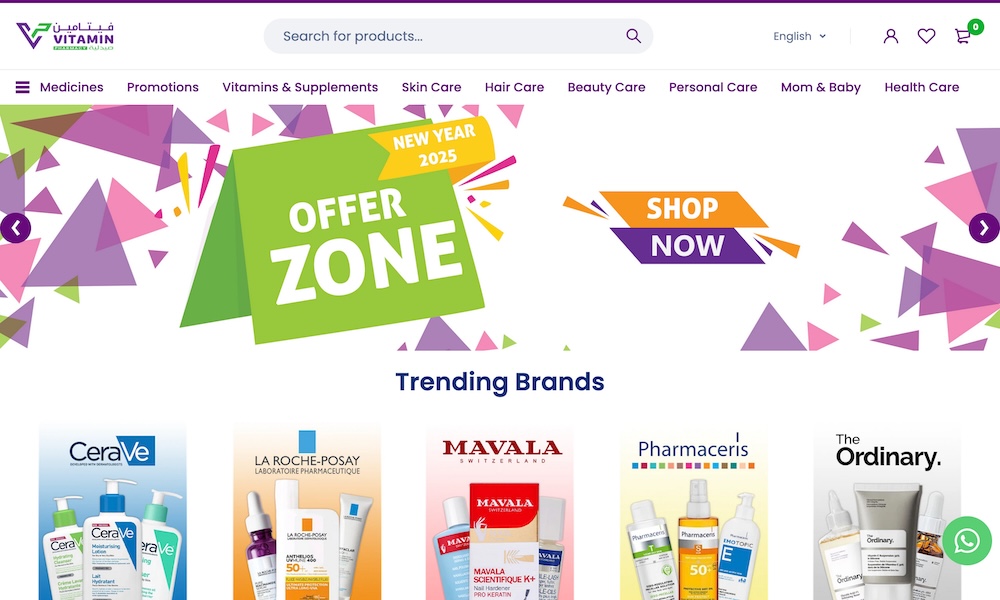Go to Mom & Baby category
Viewport: 1000px width, 600px height.
pos(821,87)
